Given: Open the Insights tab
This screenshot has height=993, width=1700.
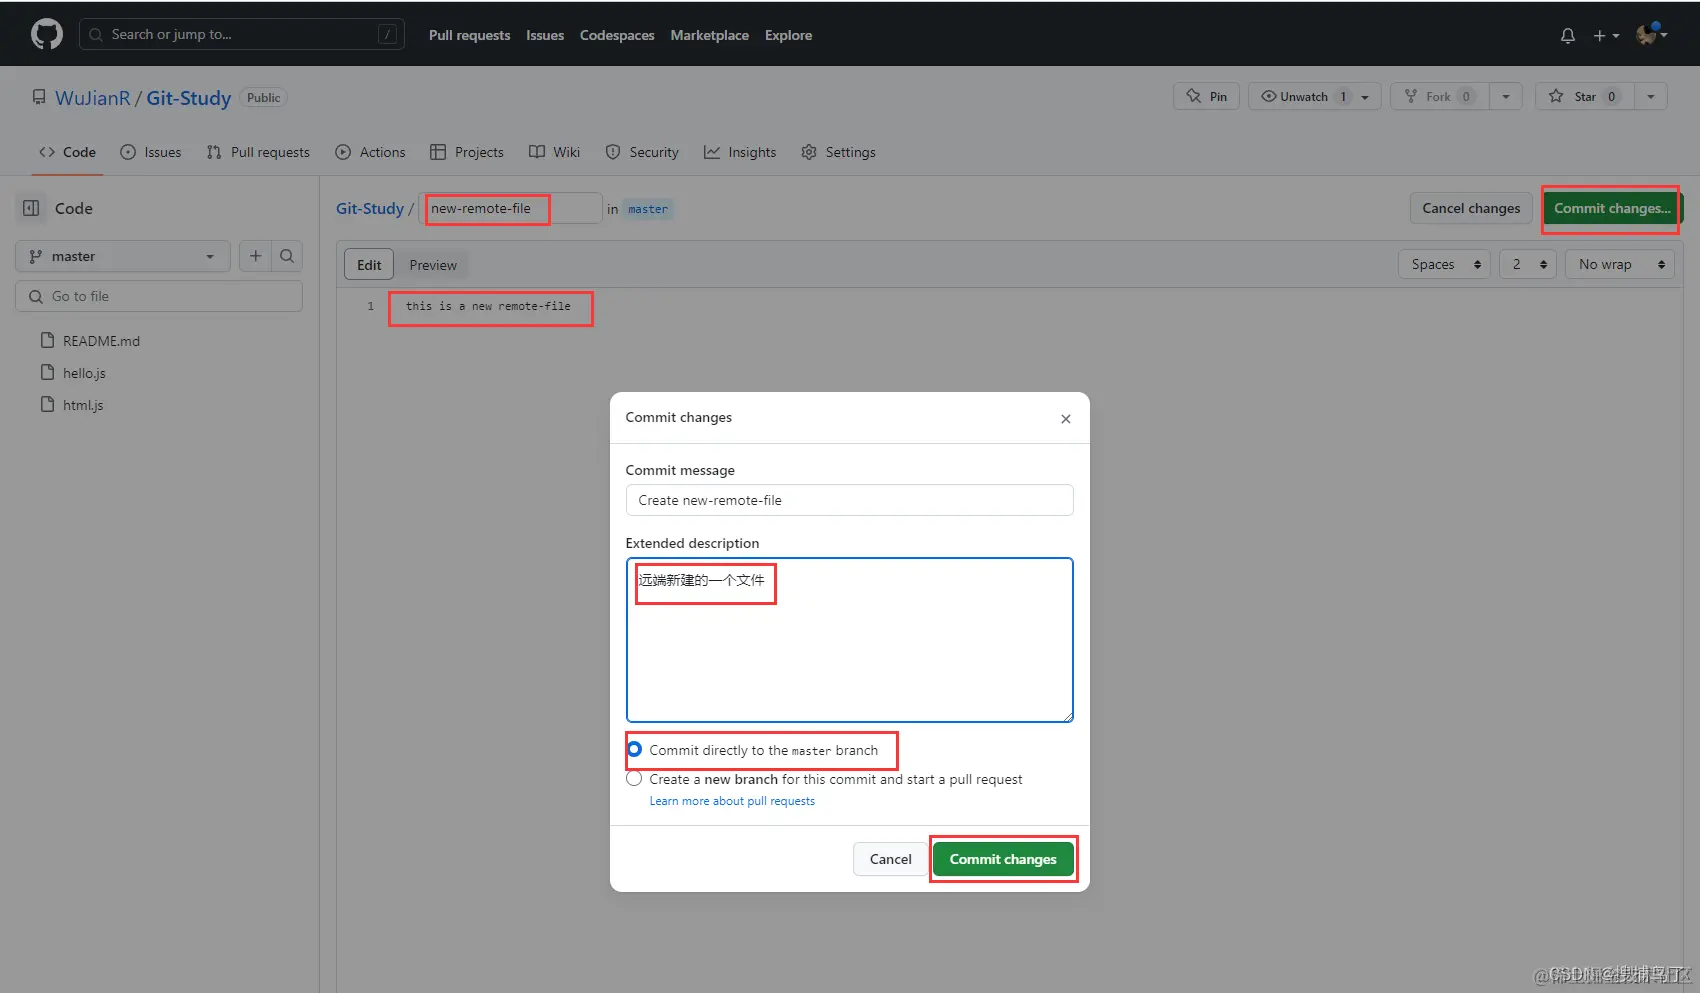Looking at the screenshot, I should click(x=740, y=152).
